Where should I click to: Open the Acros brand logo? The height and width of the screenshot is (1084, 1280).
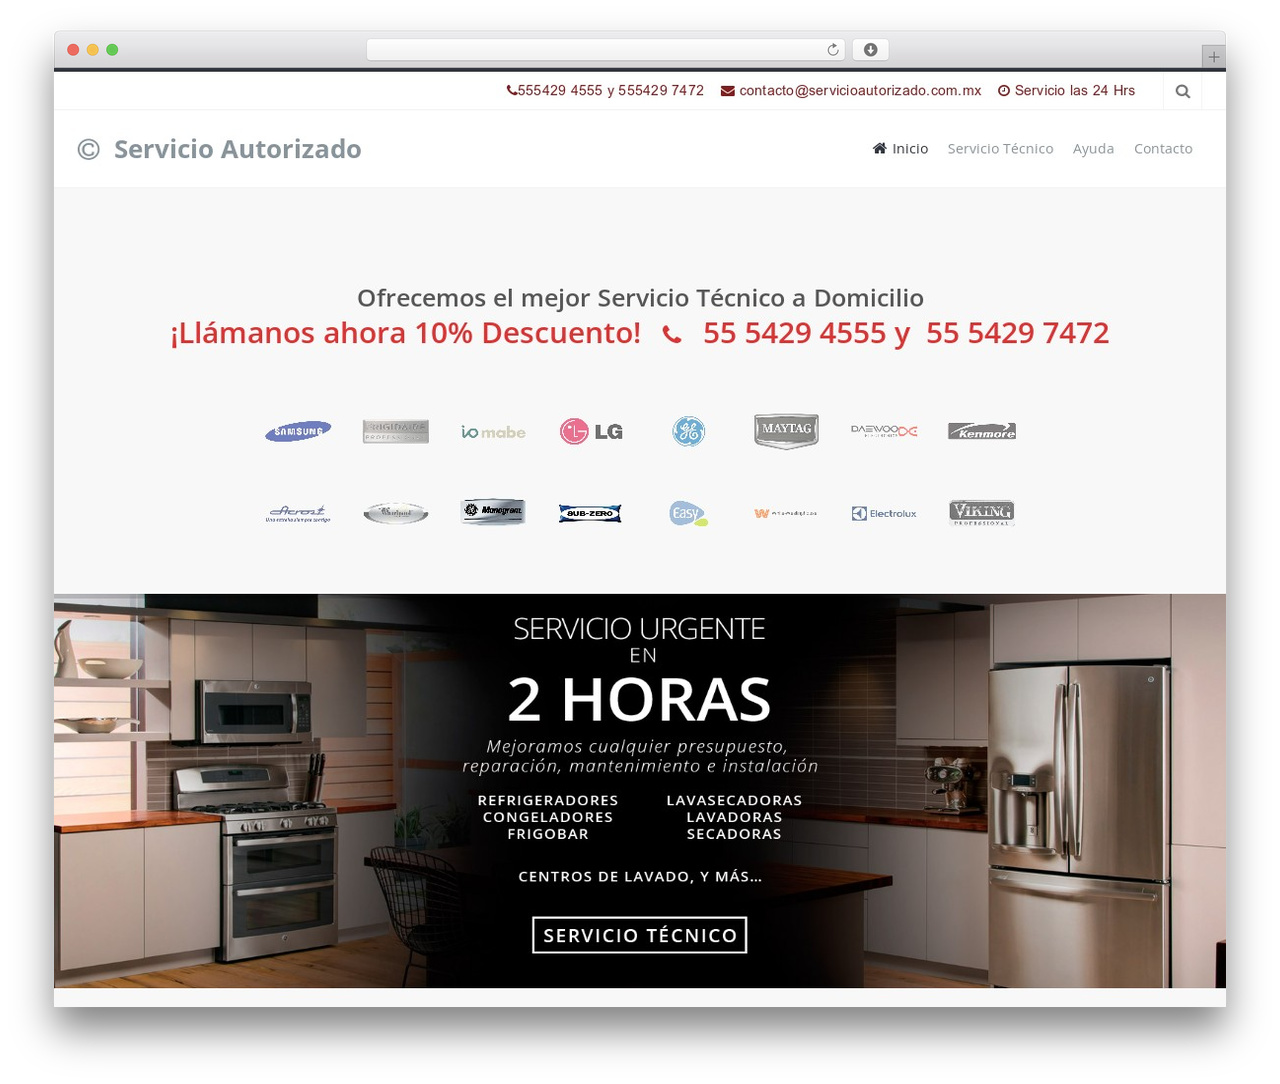[x=298, y=513]
